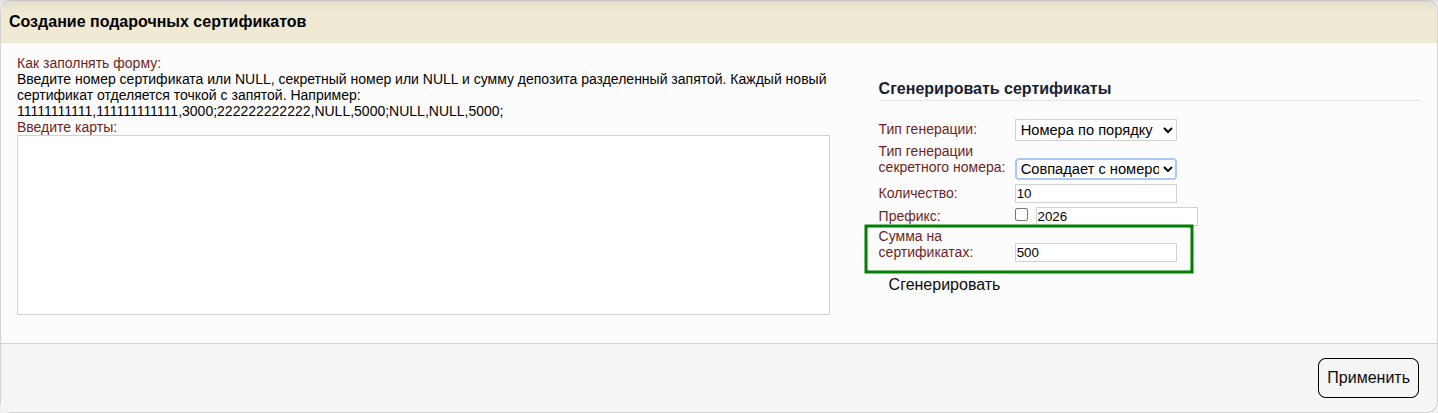Enable the 'Префикс' checkbox
Image resolution: width=1438 pixels, height=413 pixels.
pos(1021,215)
